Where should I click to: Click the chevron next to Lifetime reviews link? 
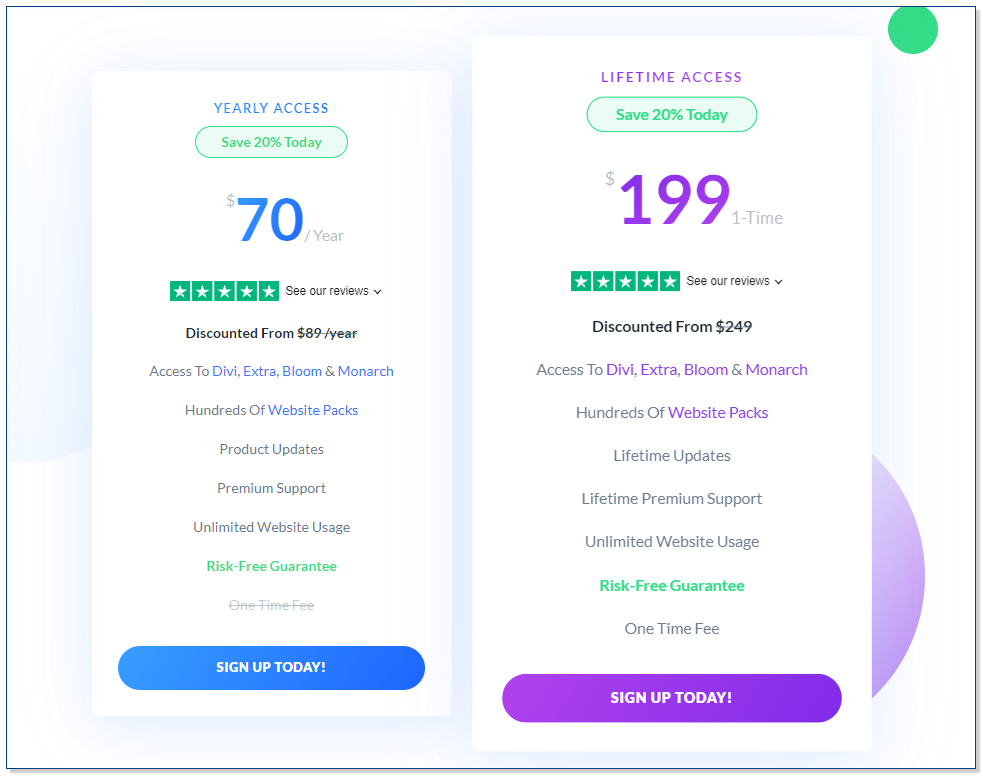pos(778,281)
